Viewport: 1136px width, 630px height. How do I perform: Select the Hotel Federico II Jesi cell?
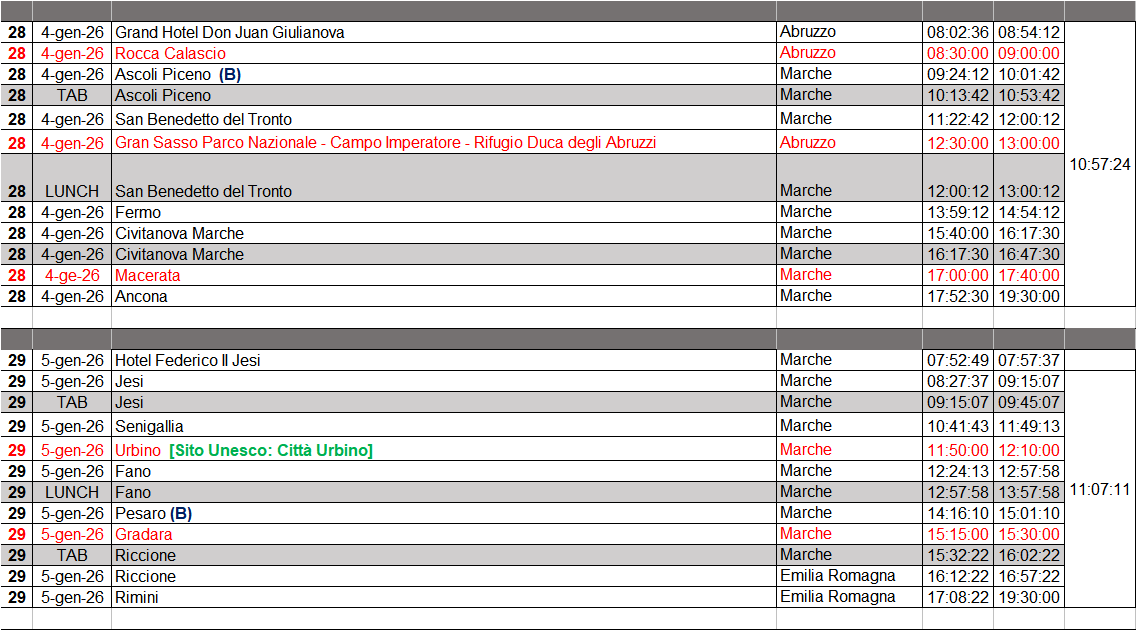188,360
